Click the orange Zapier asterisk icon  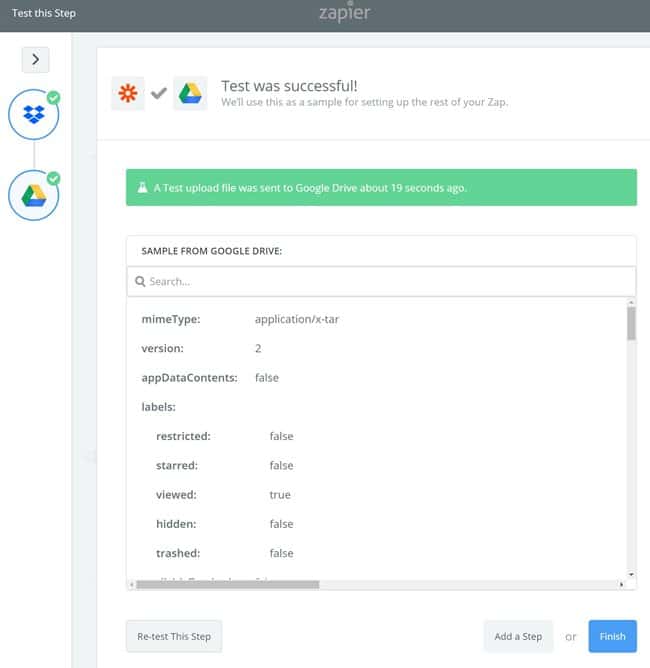128,94
